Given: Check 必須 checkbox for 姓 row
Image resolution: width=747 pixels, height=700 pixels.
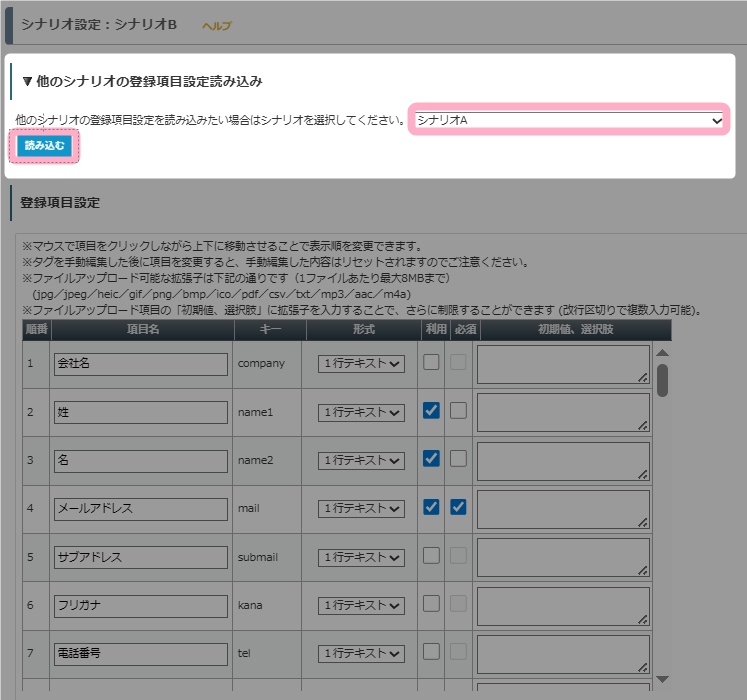Looking at the screenshot, I should point(458,410).
